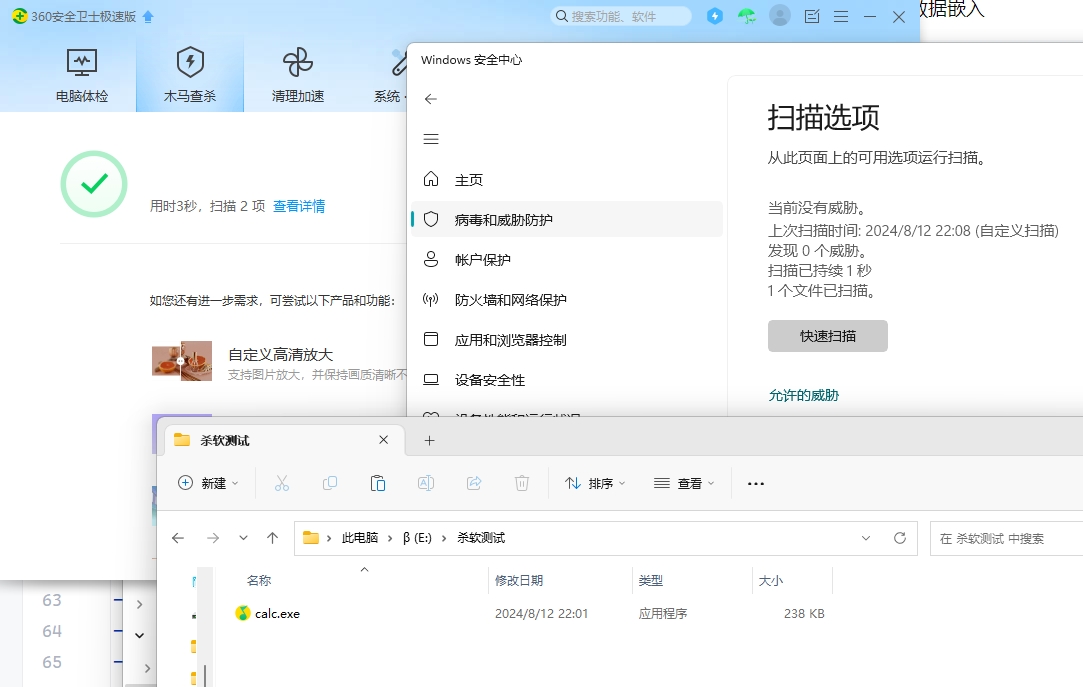The height and width of the screenshot is (687, 1083).
Task: Close the 杀软测试 Explorer tab
Action: tap(383, 440)
